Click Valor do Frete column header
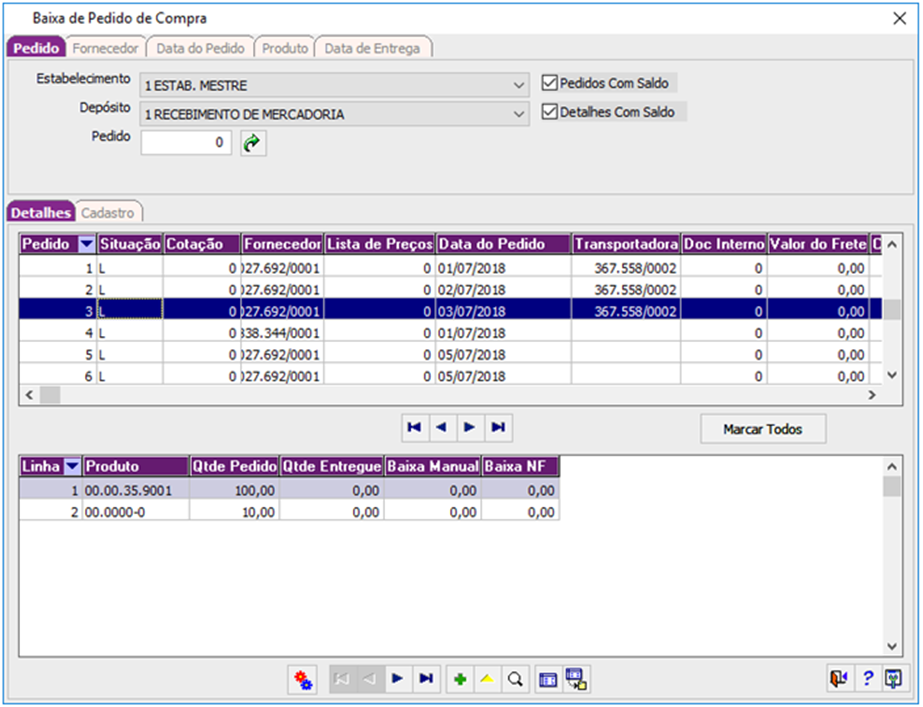Viewport: 923px width, 707px height. coord(818,244)
